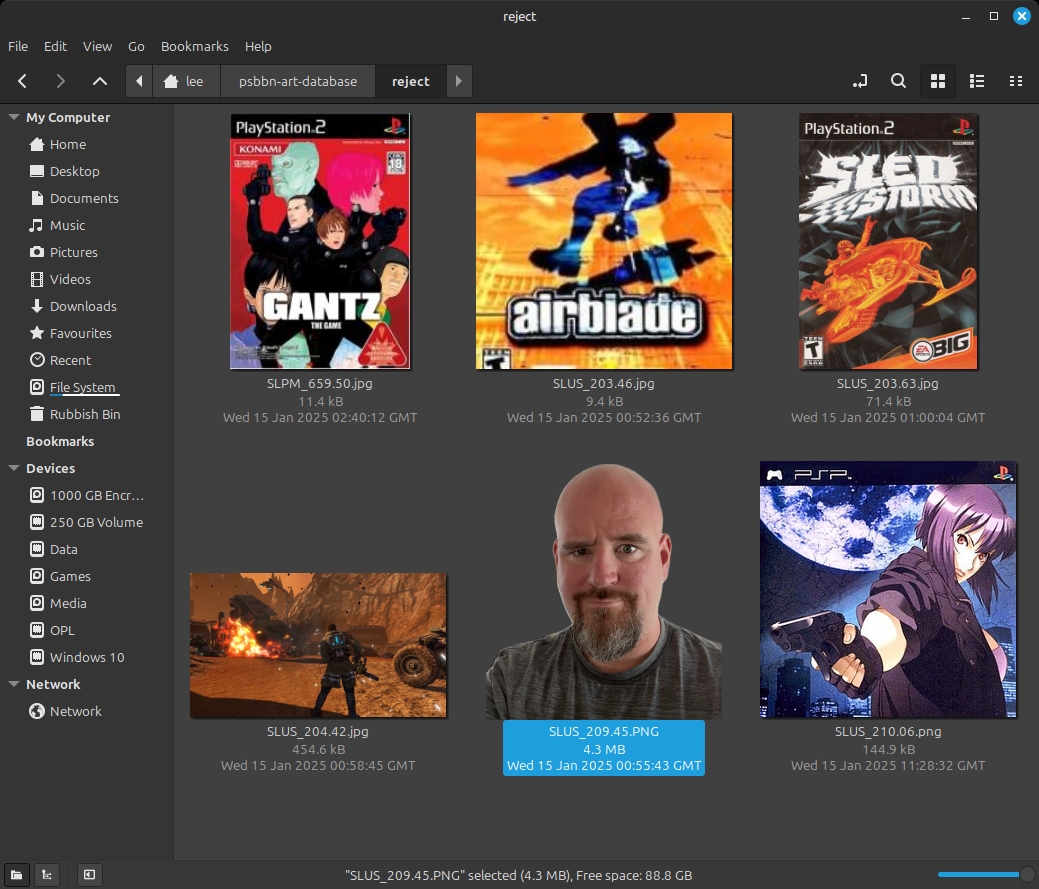Hide the sidebar using the status bar button
Viewport: 1039px width, 889px height.
[89, 875]
